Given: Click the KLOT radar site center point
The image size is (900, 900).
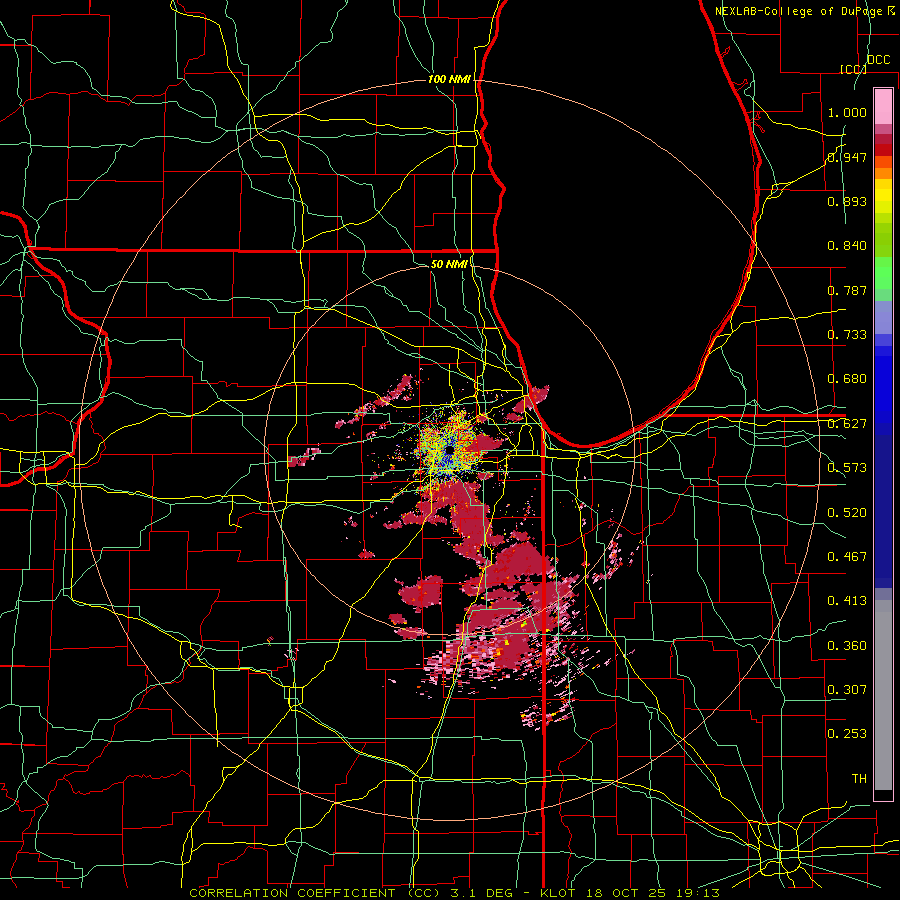Looking at the screenshot, I should tap(449, 451).
